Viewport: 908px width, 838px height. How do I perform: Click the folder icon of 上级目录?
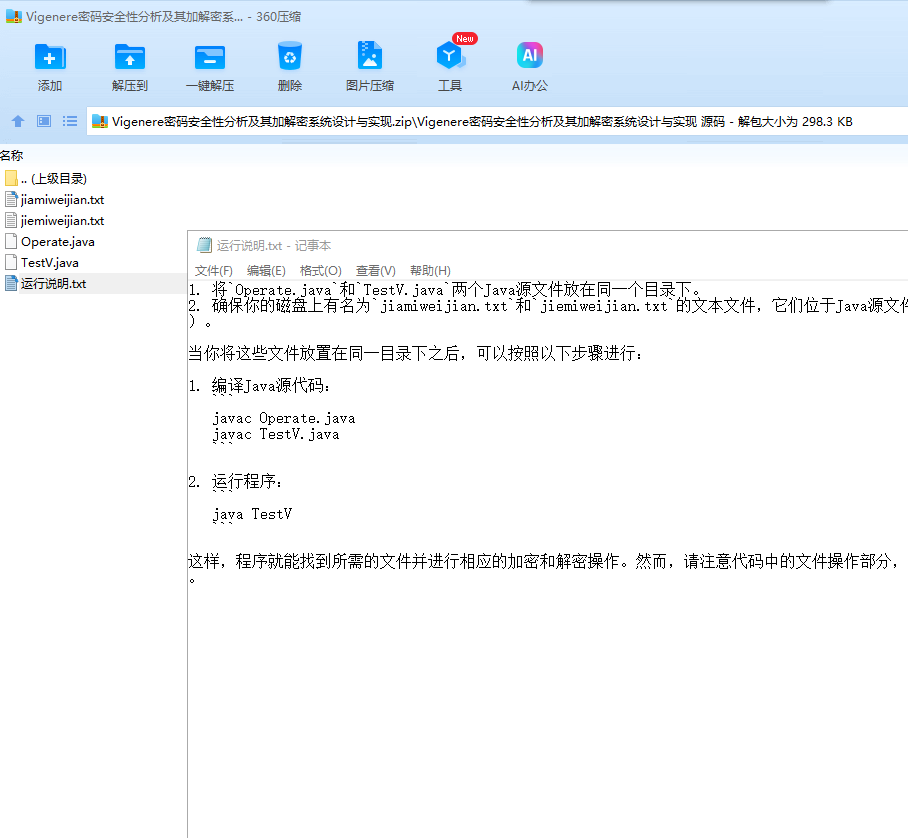click(11, 178)
